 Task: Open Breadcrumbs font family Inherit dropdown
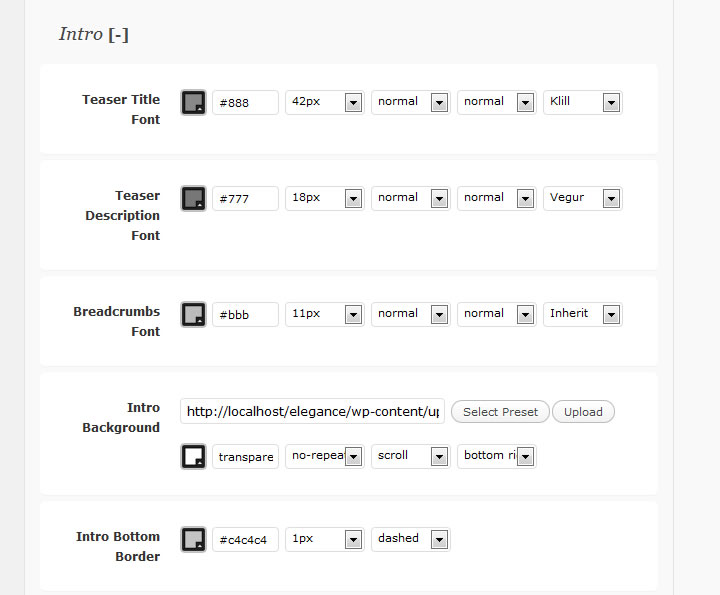click(582, 314)
